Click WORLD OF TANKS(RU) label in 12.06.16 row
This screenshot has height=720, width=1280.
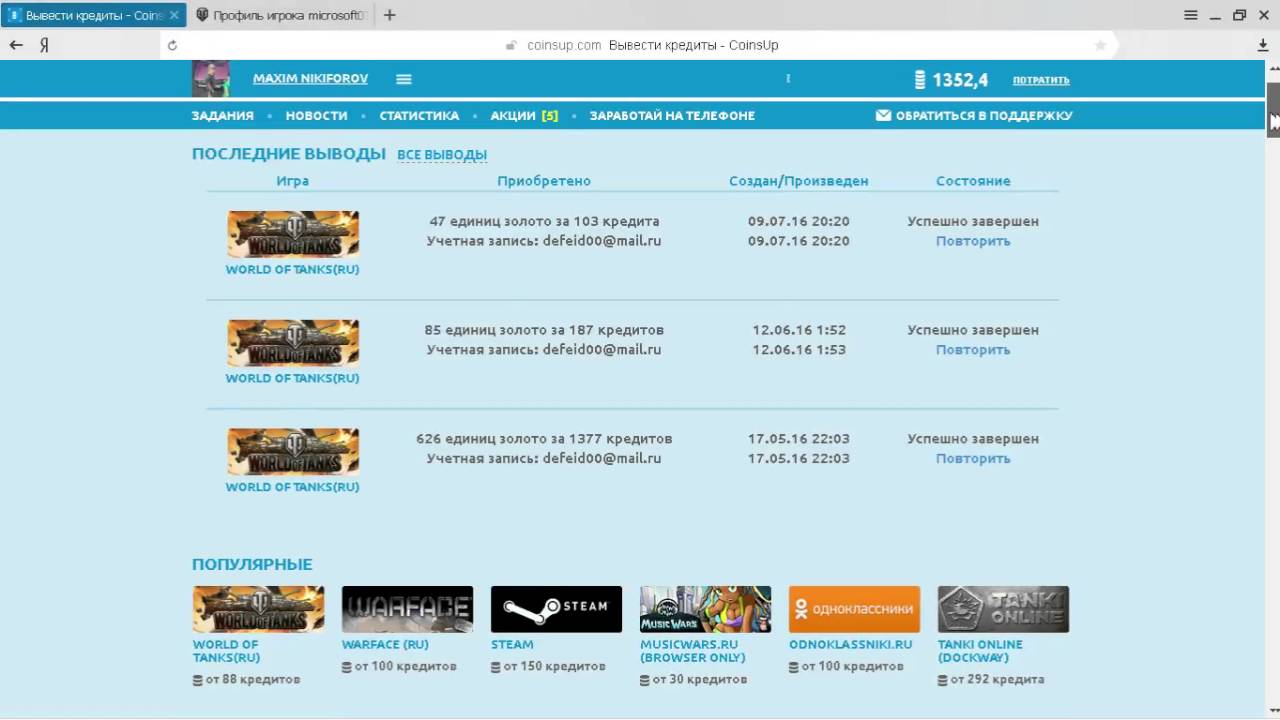click(x=292, y=379)
